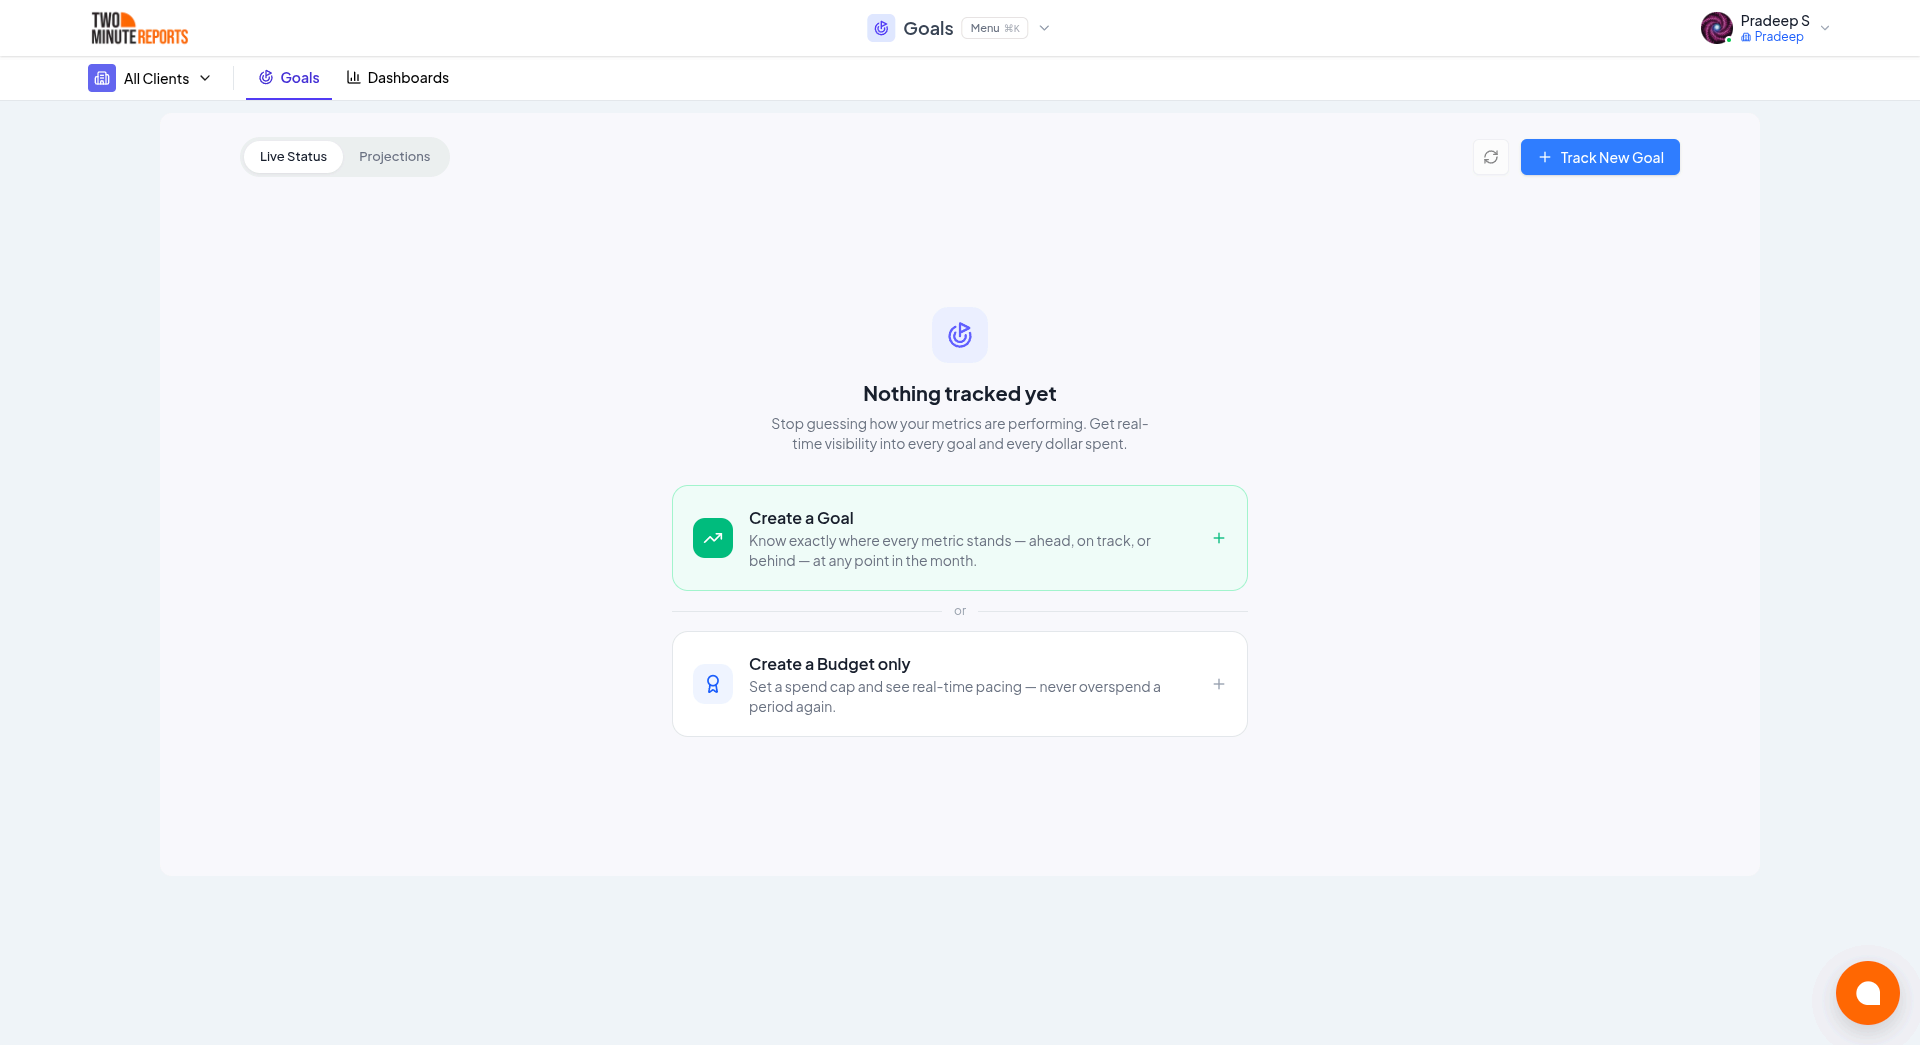Click the empty state target illustration
Image resolution: width=1920 pixels, height=1045 pixels.
click(959, 335)
